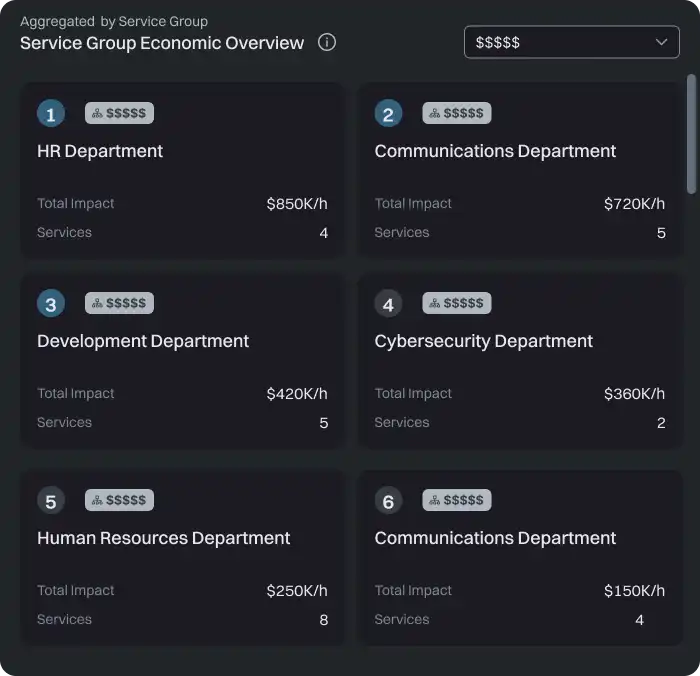Click the $$$$$ tag on Development Department card

pyautogui.click(x=119, y=303)
